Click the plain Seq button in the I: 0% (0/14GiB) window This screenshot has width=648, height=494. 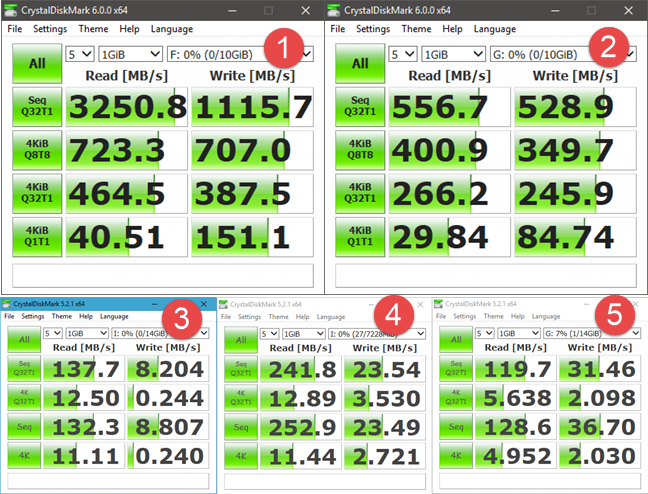[24, 426]
